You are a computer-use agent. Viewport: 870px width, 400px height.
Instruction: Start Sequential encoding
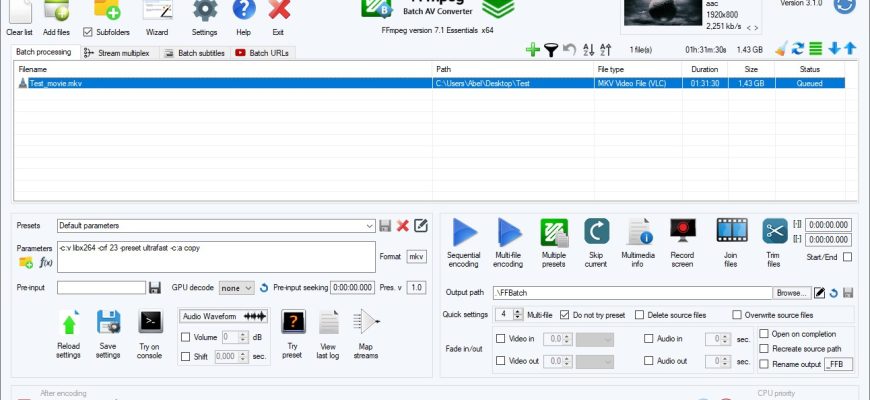pos(464,232)
